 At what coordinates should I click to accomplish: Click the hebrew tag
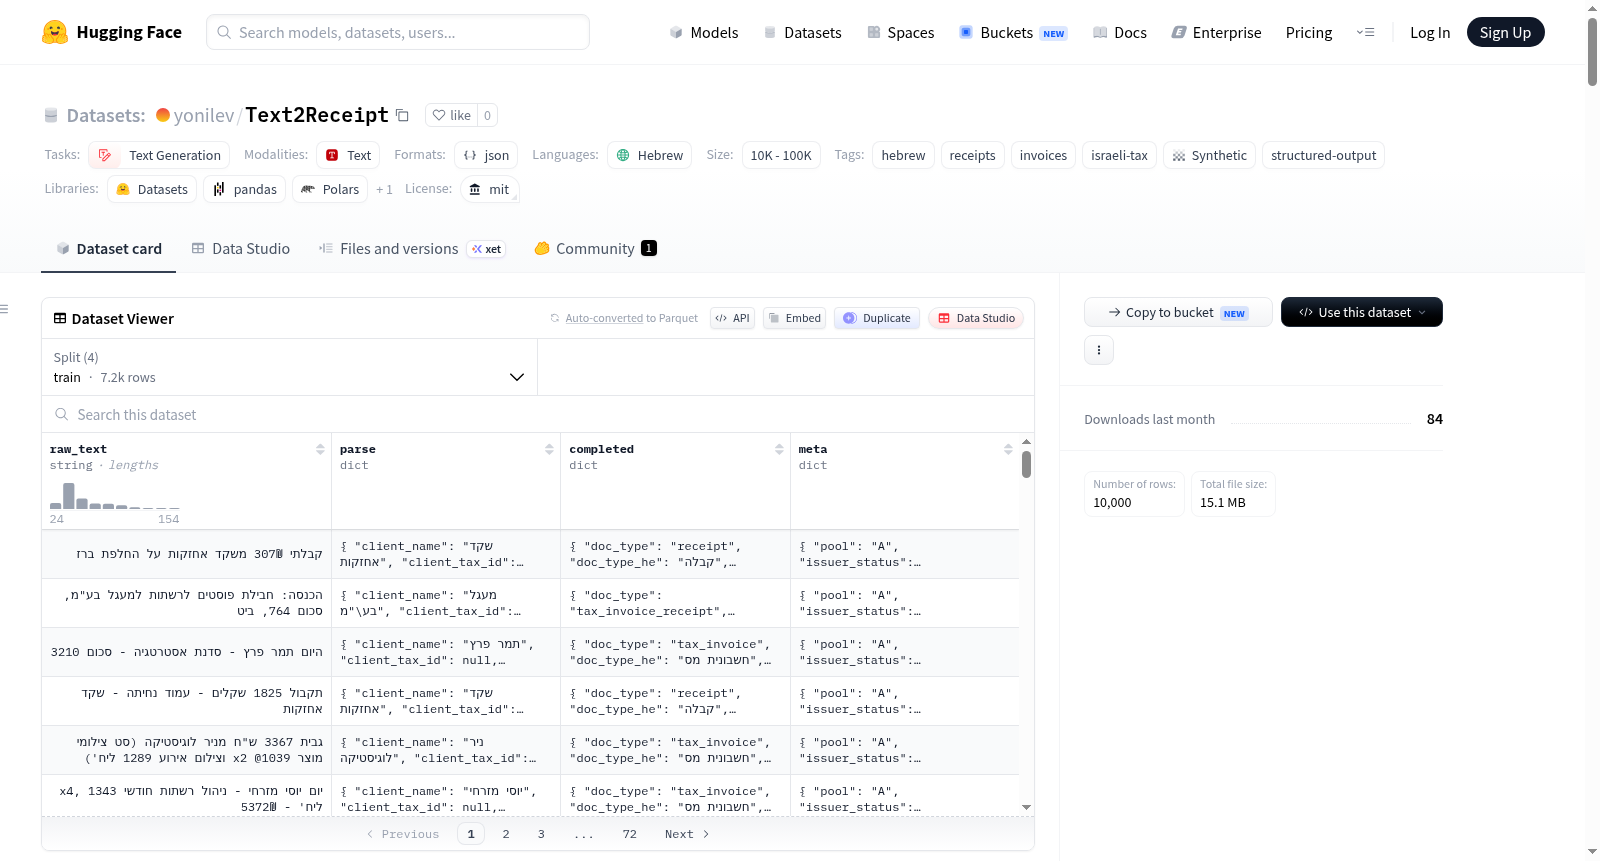coord(903,155)
